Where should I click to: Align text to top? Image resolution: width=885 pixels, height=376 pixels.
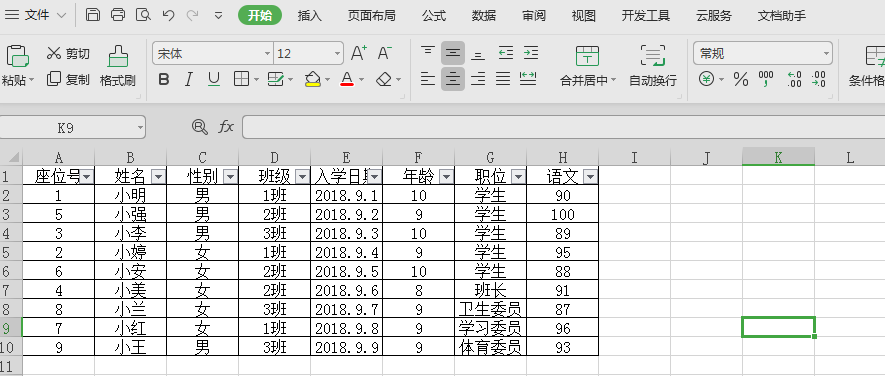click(428, 52)
